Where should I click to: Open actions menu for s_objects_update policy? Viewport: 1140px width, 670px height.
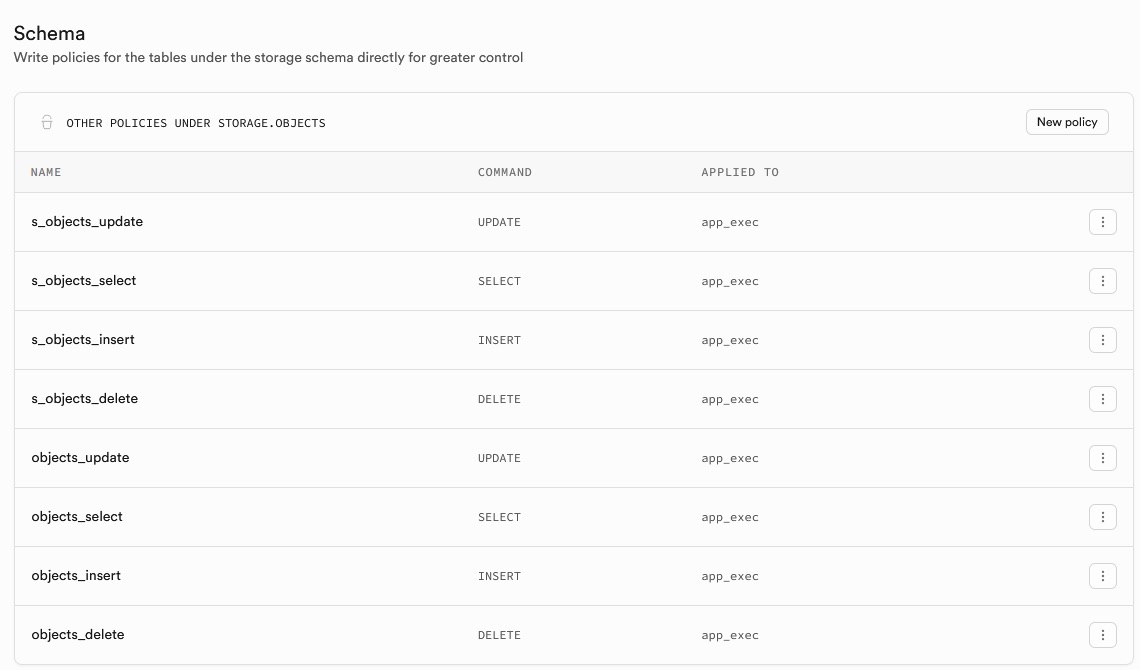coord(1102,222)
